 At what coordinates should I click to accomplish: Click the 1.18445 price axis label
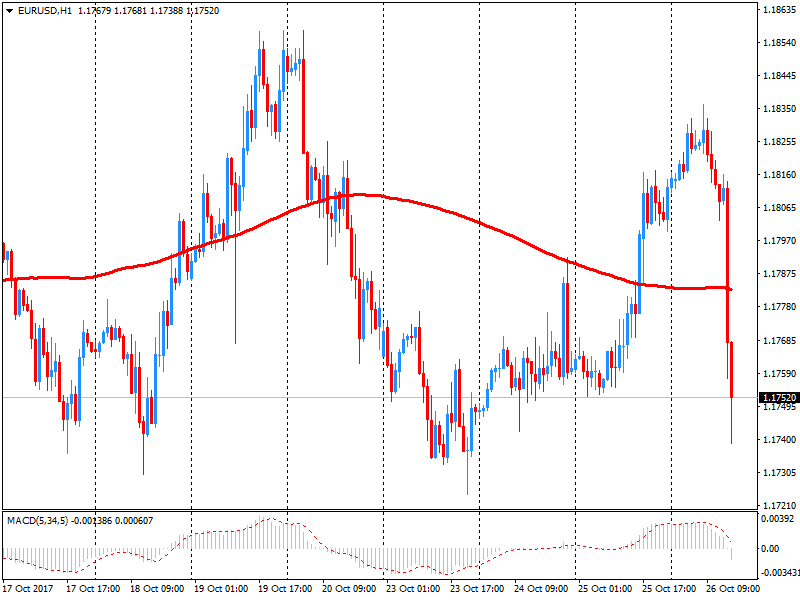(x=779, y=76)
